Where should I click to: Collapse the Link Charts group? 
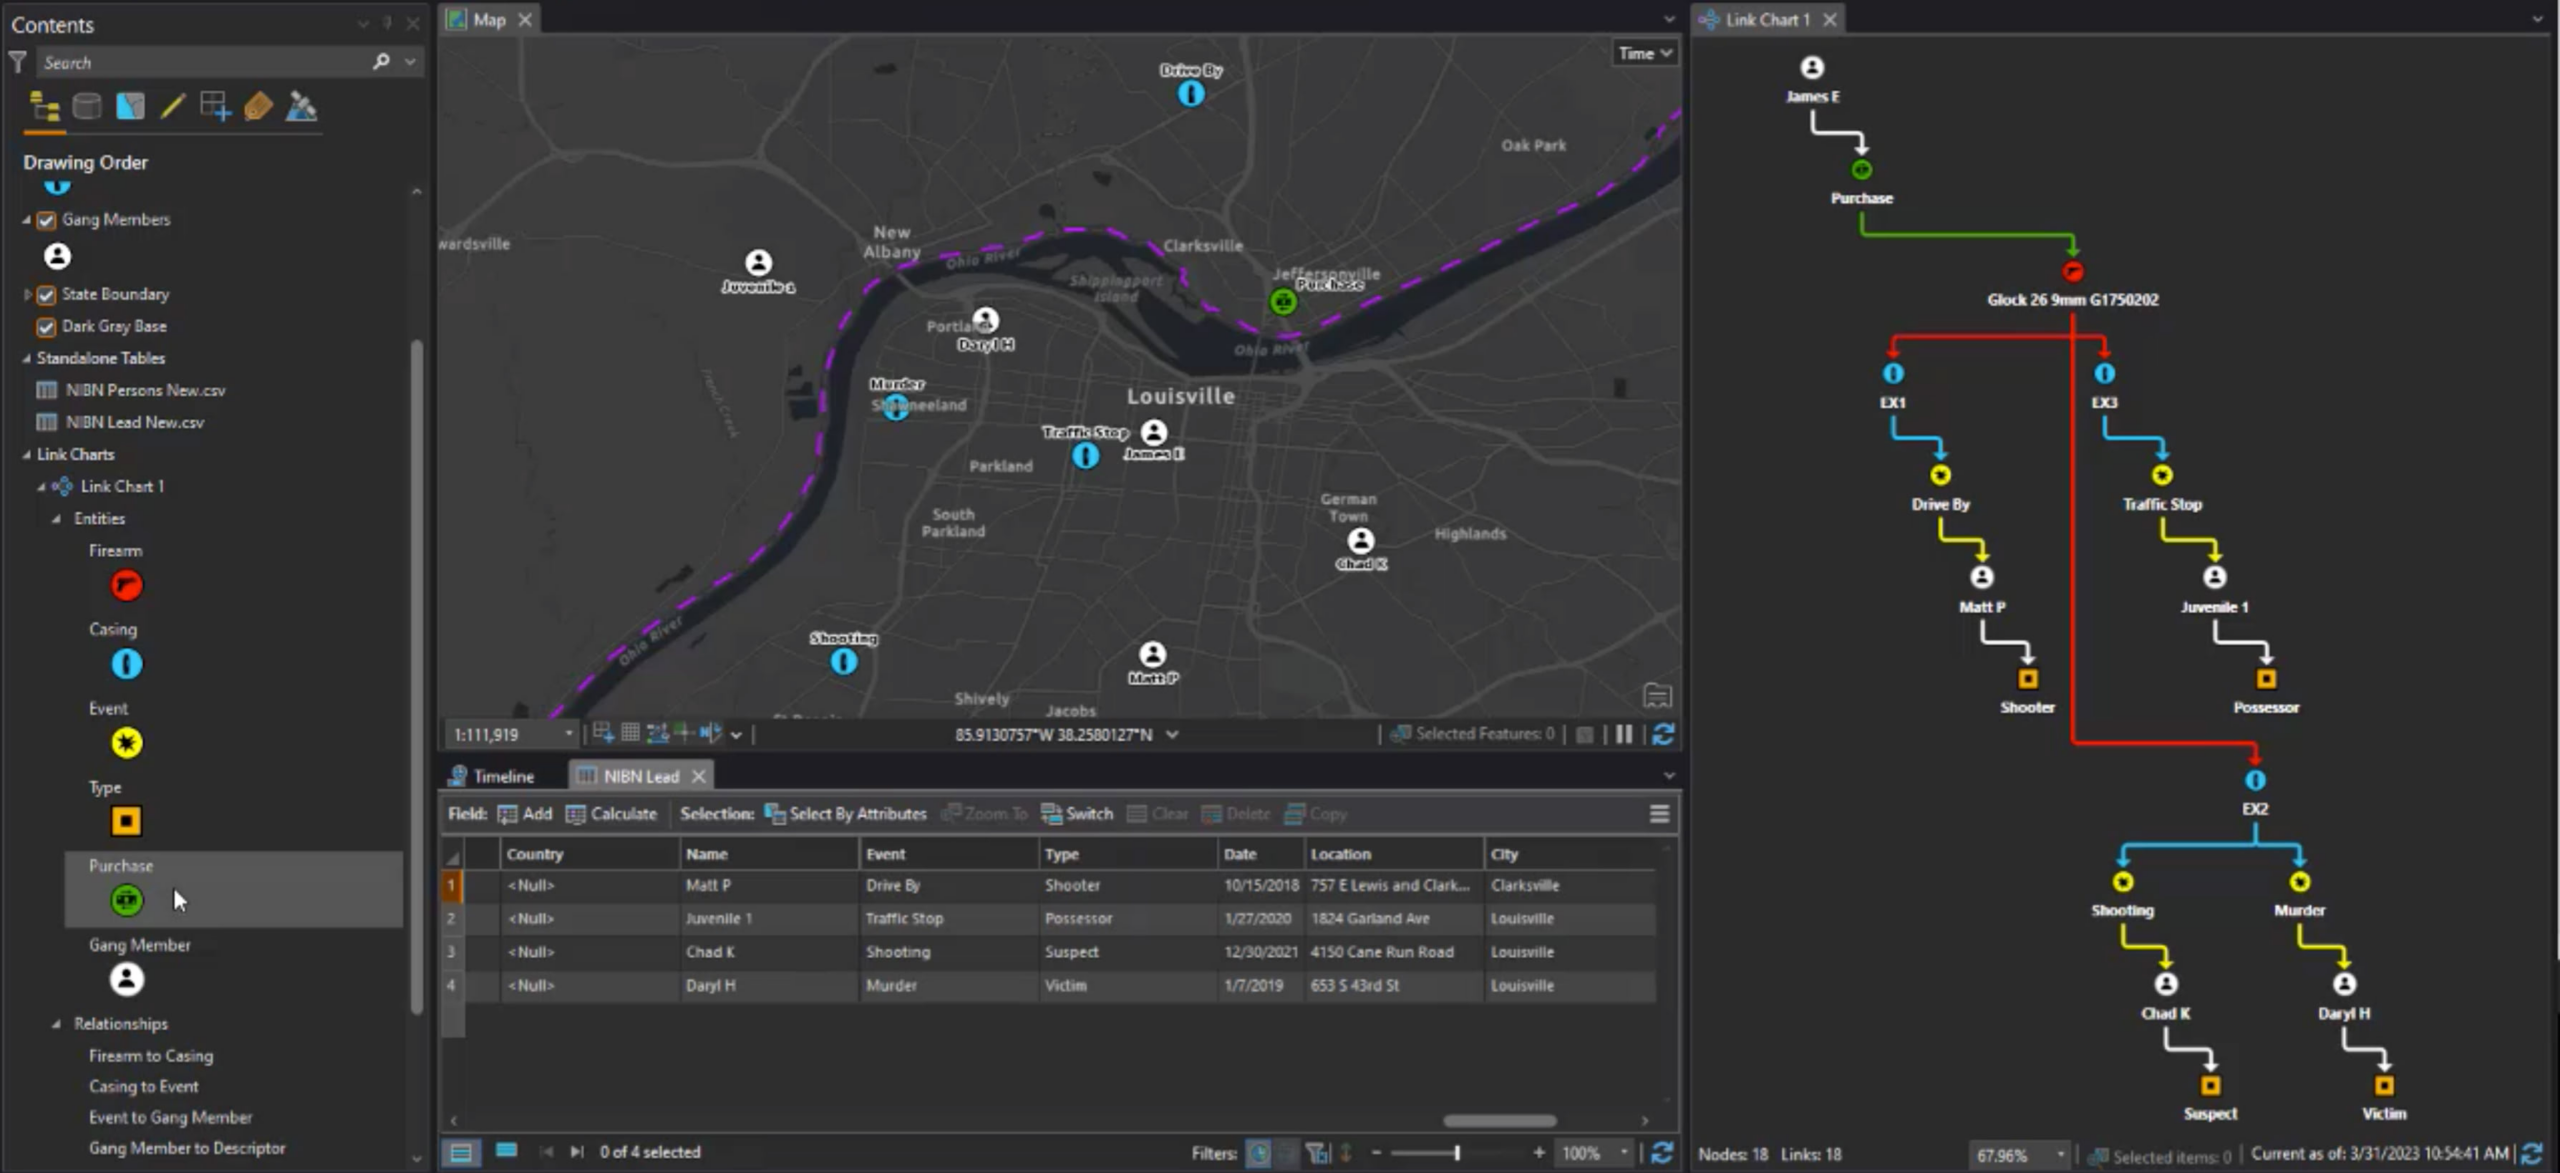point(26,454)
